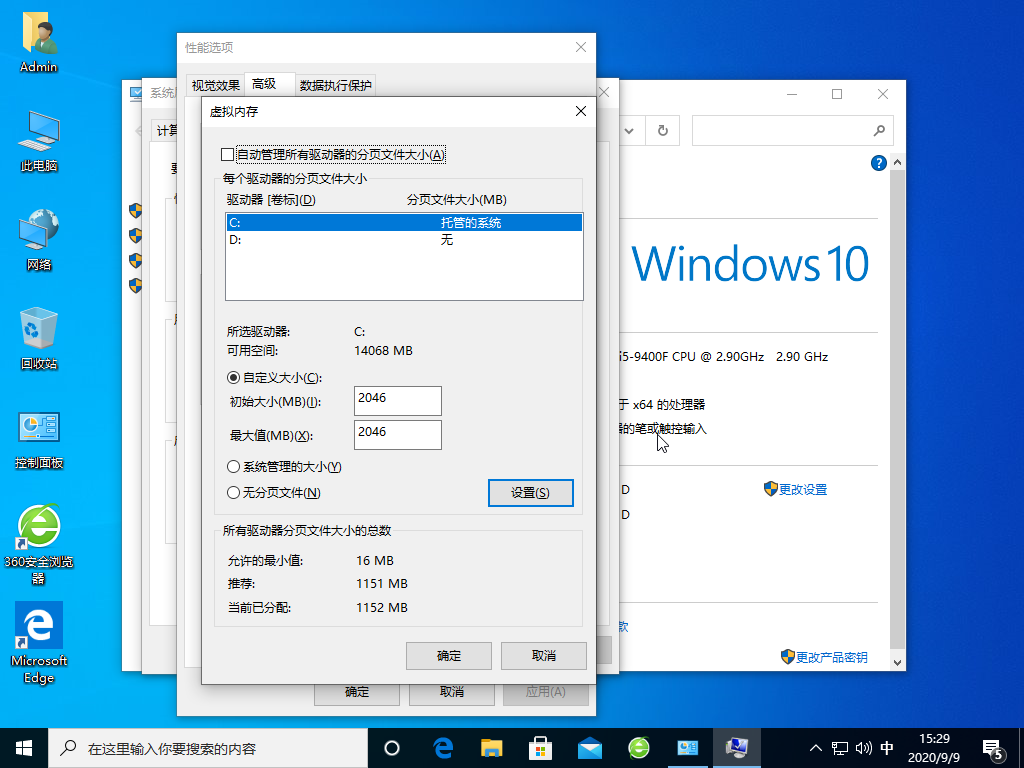Enable 自动管理所有驱动器的分页文件大小 checkbox
Image resolution: width=1024 pixels, height=768 pixels.
pos(228,155)
